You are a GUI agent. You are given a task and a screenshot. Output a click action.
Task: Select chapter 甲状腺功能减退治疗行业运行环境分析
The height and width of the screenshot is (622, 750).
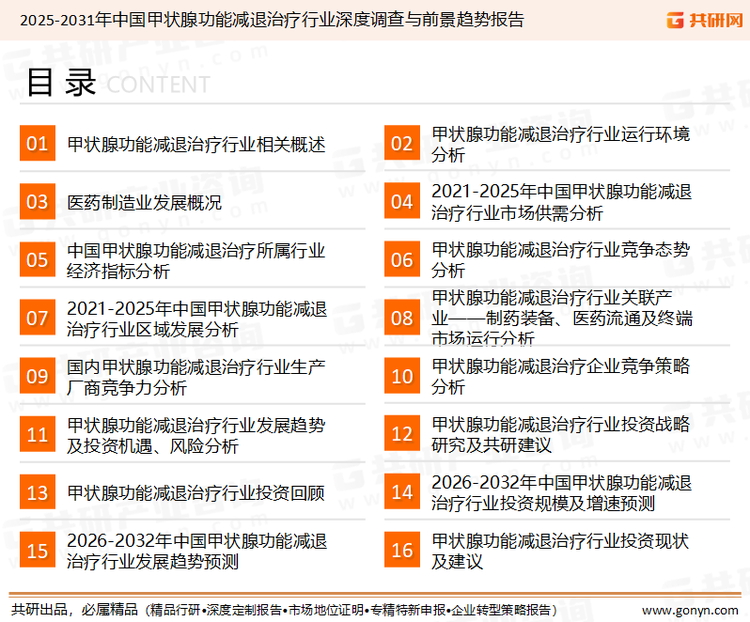click(561, 144)
